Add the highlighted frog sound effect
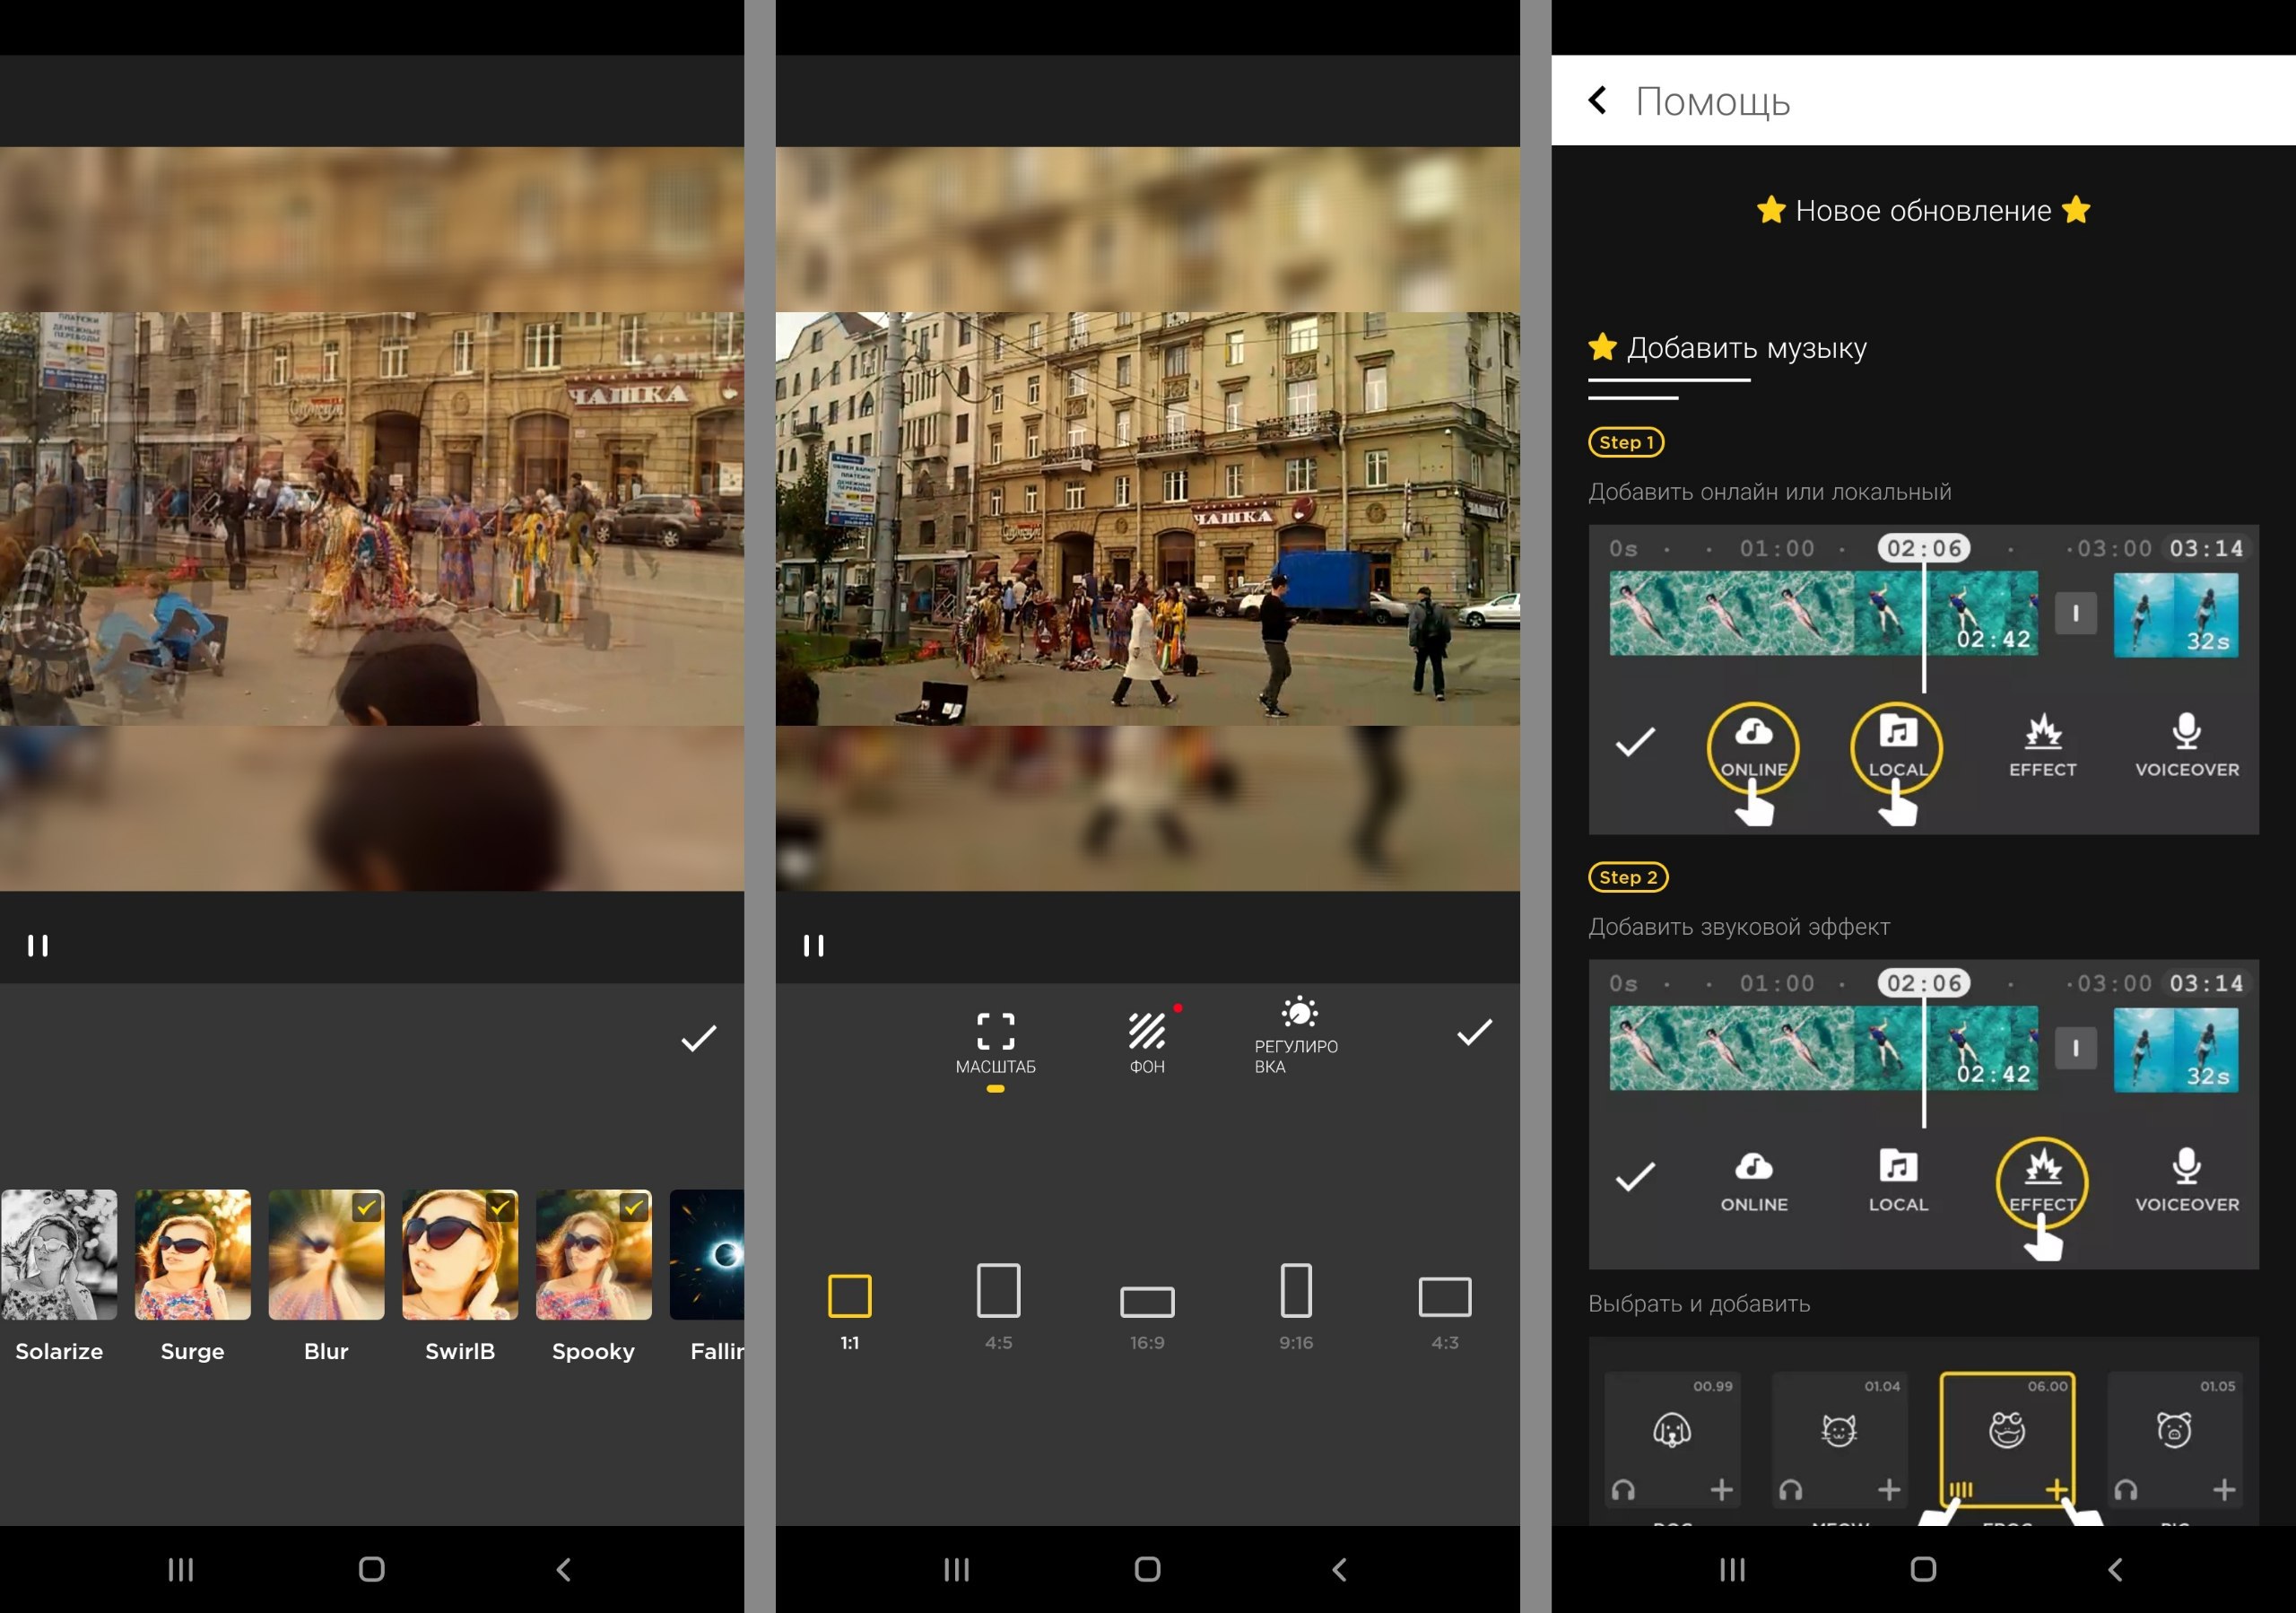Screen dimensions: 2296x1613 2056,1490
